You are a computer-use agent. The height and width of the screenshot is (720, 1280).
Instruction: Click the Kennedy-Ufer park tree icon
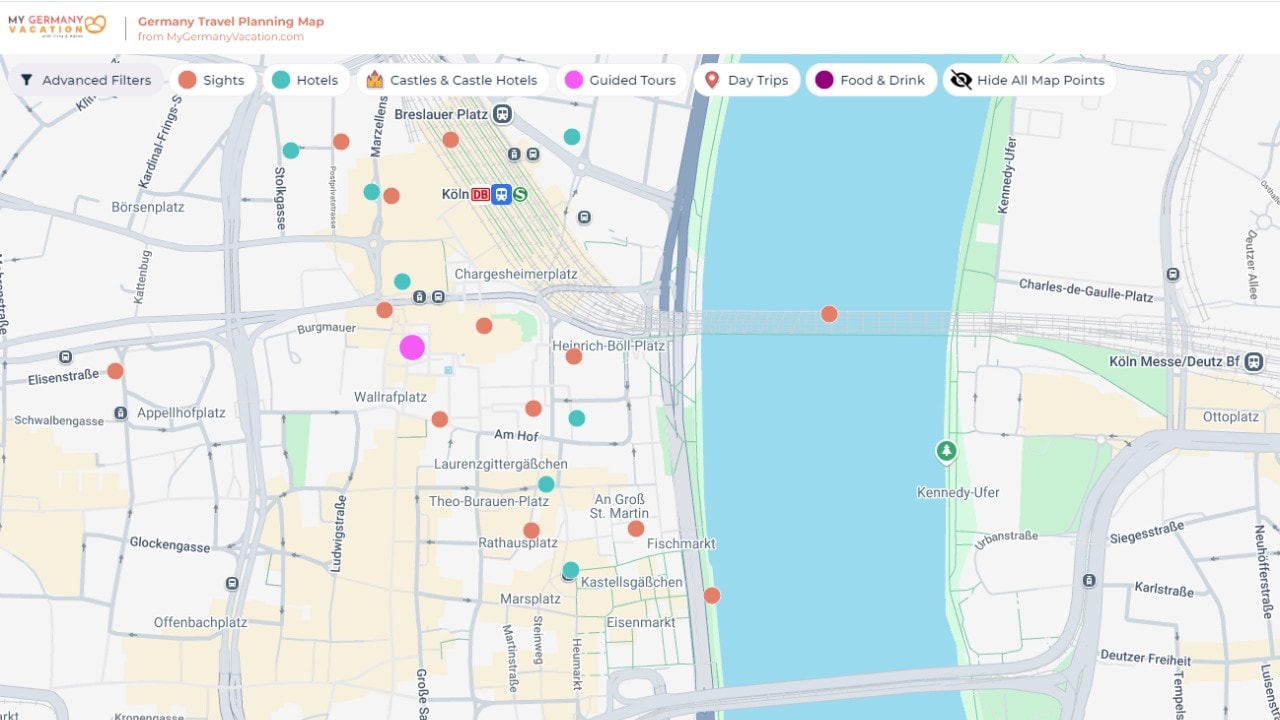point(946,451)
